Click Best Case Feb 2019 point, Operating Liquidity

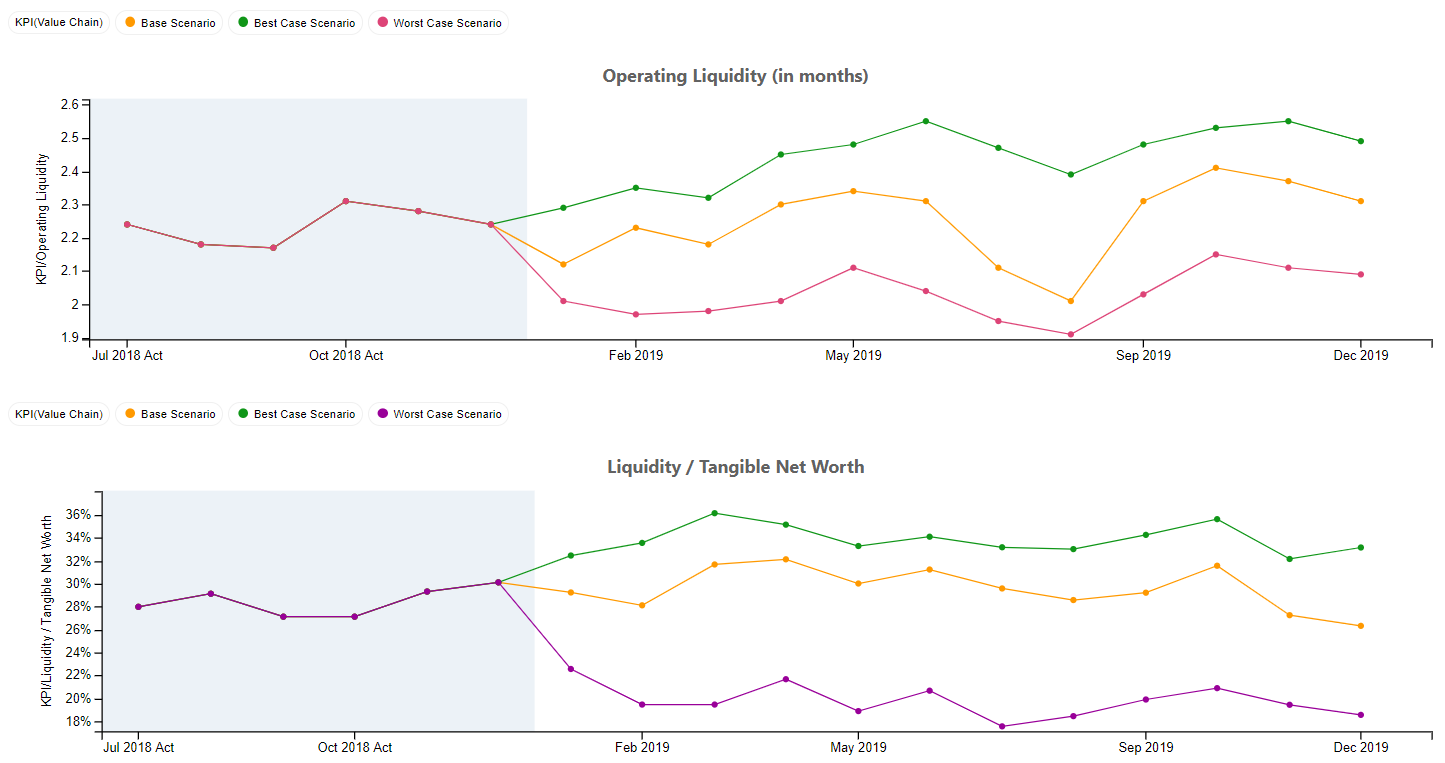(636, 188)
